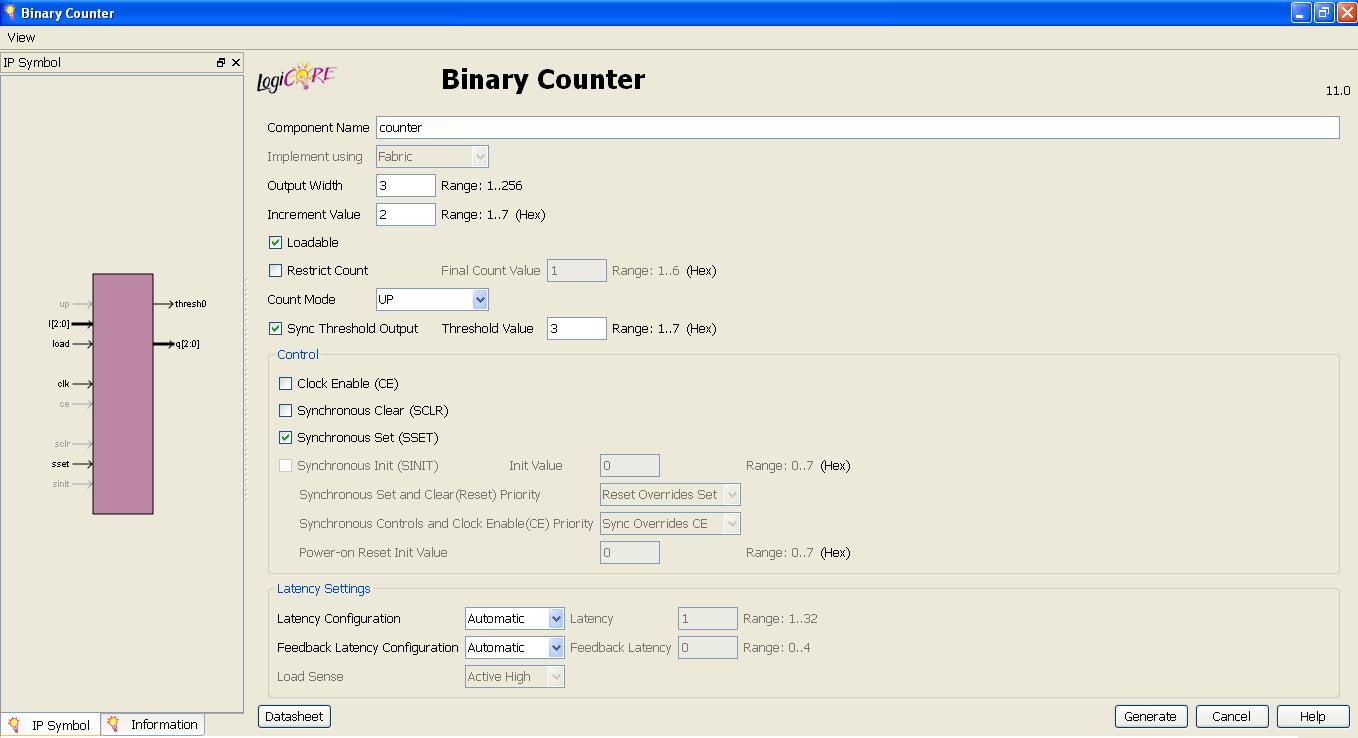Click the counter symbol diagram
The width and height of the screenshot is (1358, 738).
122,393
